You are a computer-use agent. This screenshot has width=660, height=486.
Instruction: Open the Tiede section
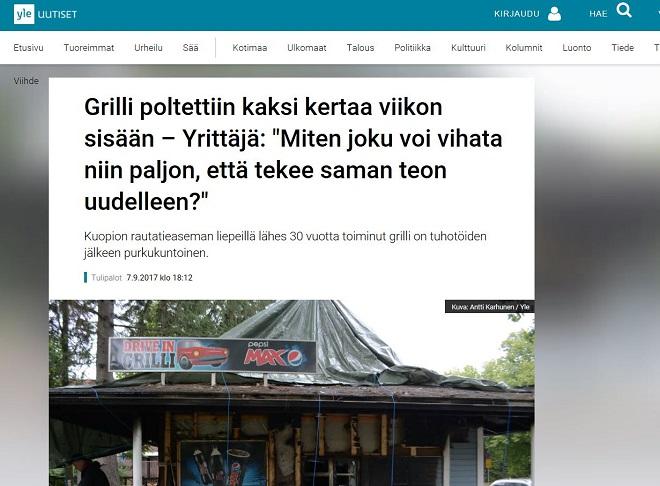(x=623, y=48)
